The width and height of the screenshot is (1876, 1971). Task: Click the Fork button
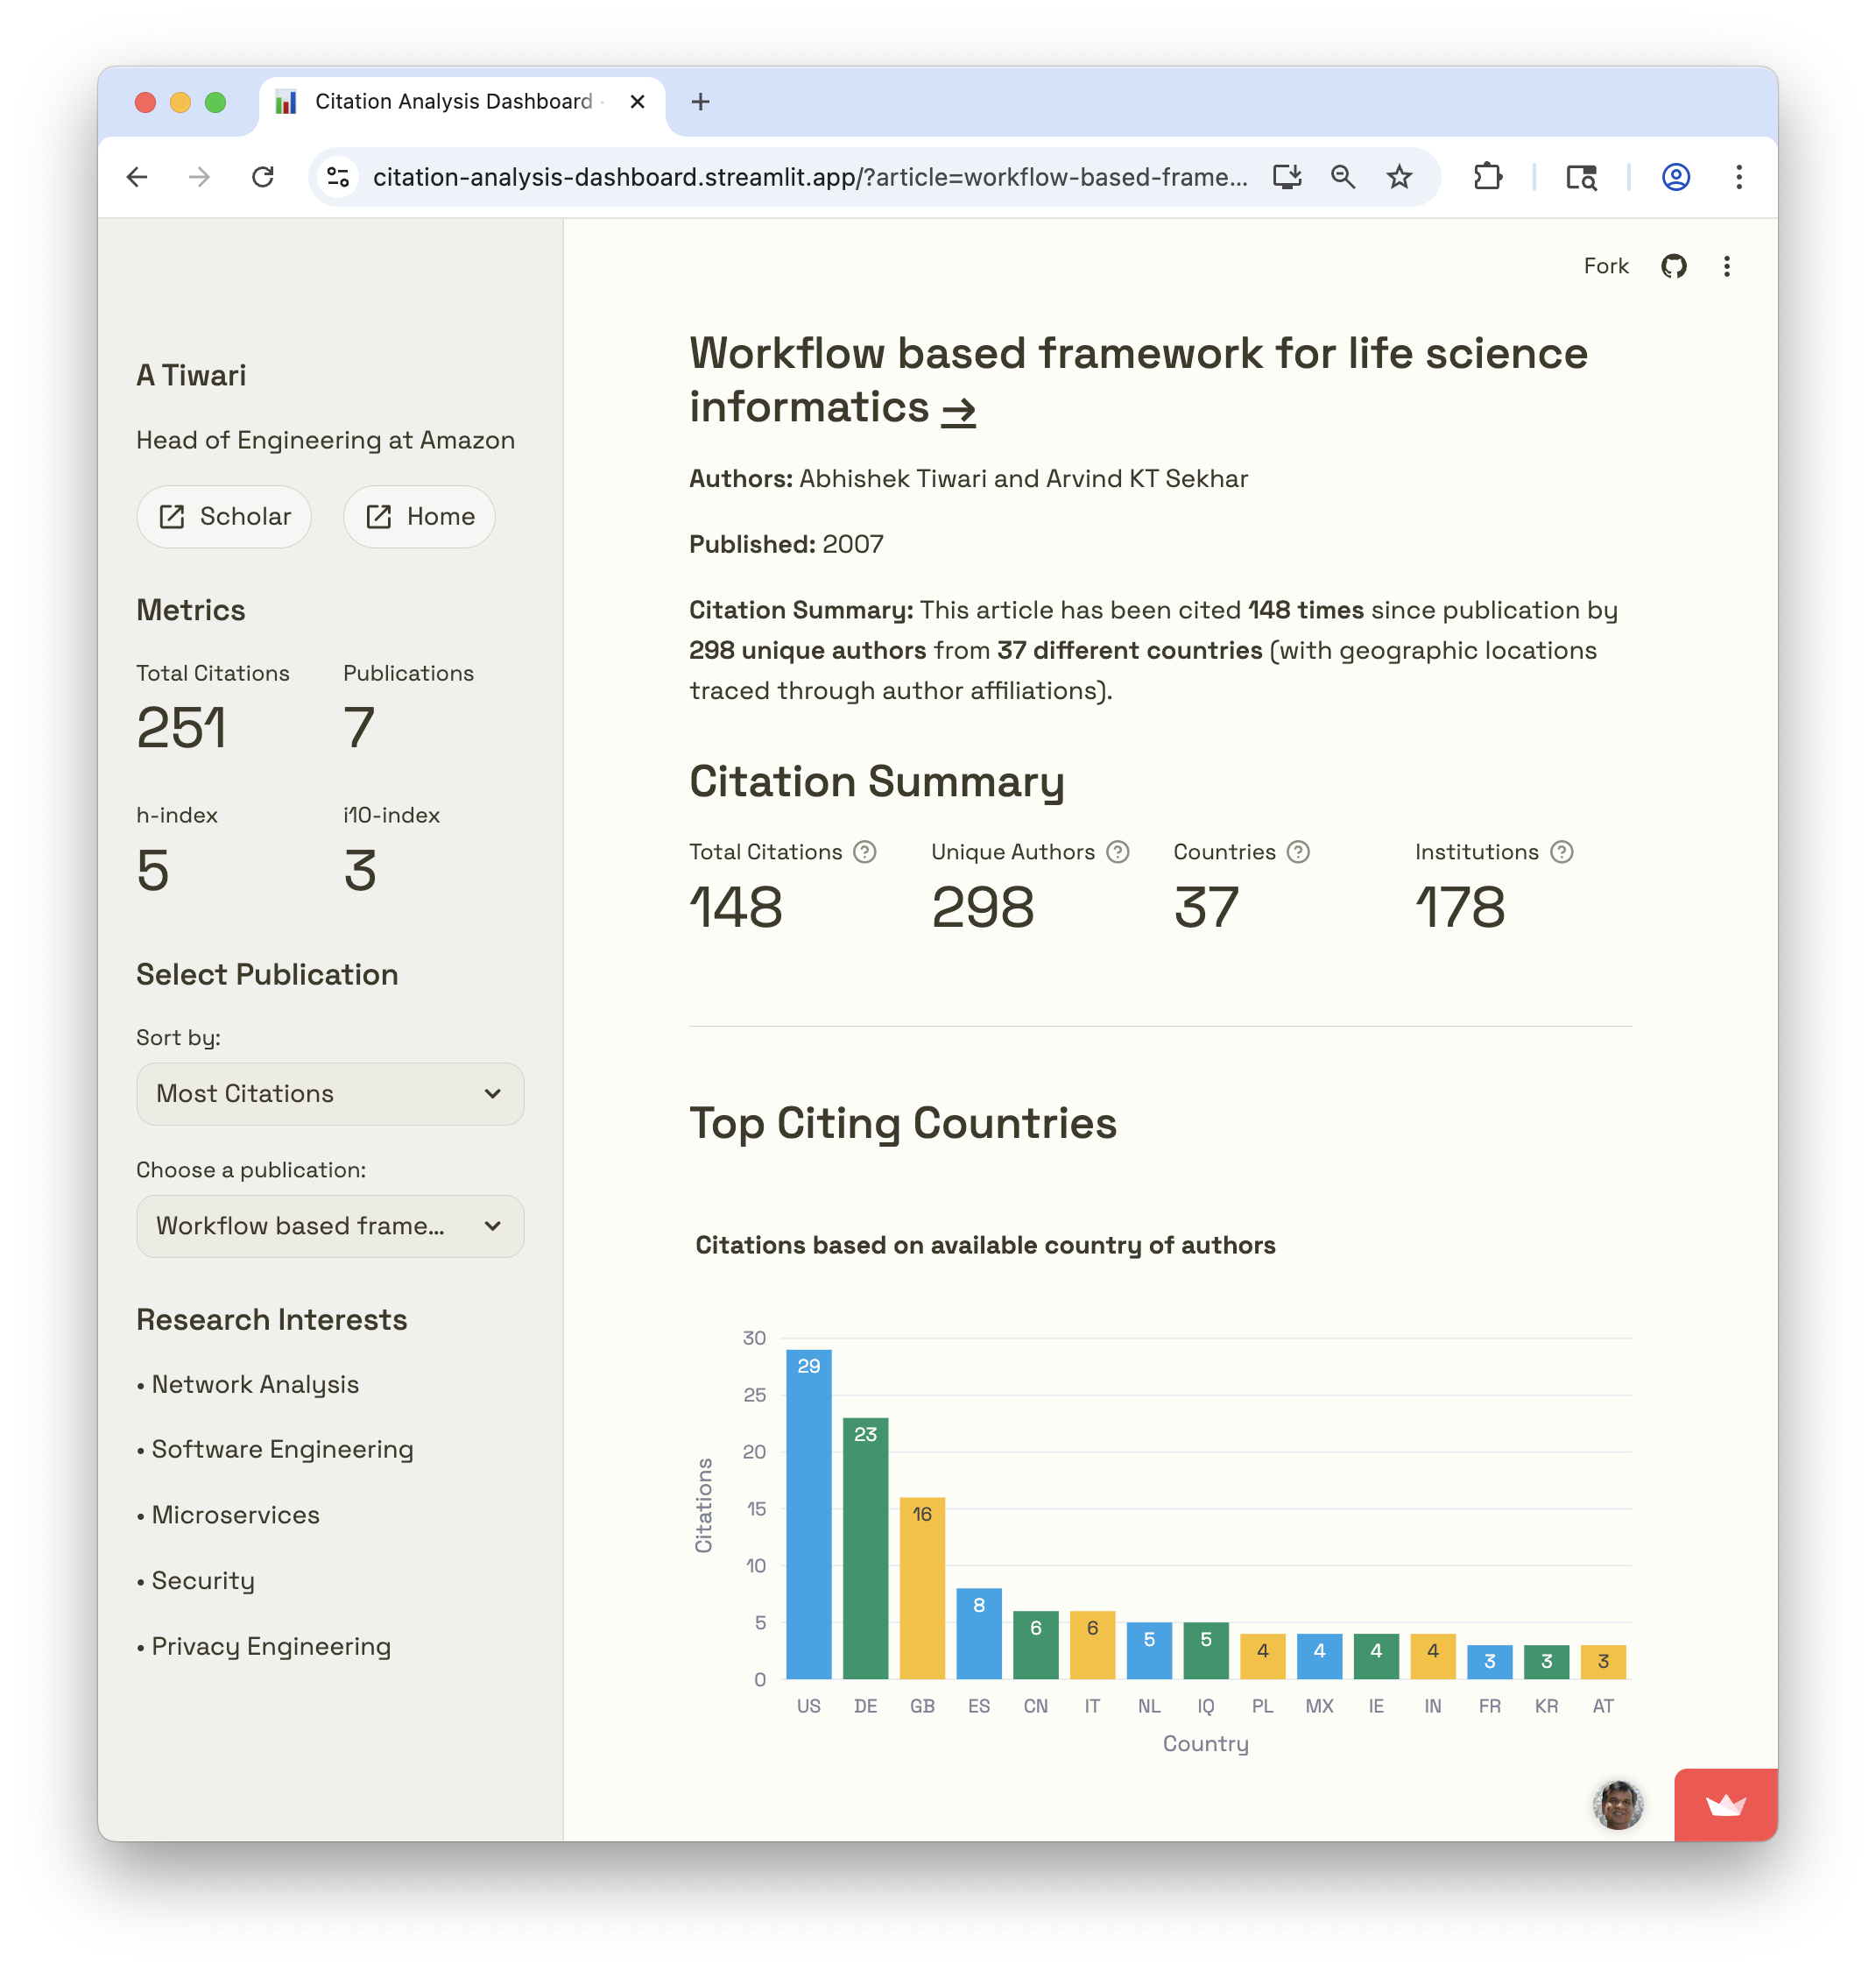[1605, 266]
